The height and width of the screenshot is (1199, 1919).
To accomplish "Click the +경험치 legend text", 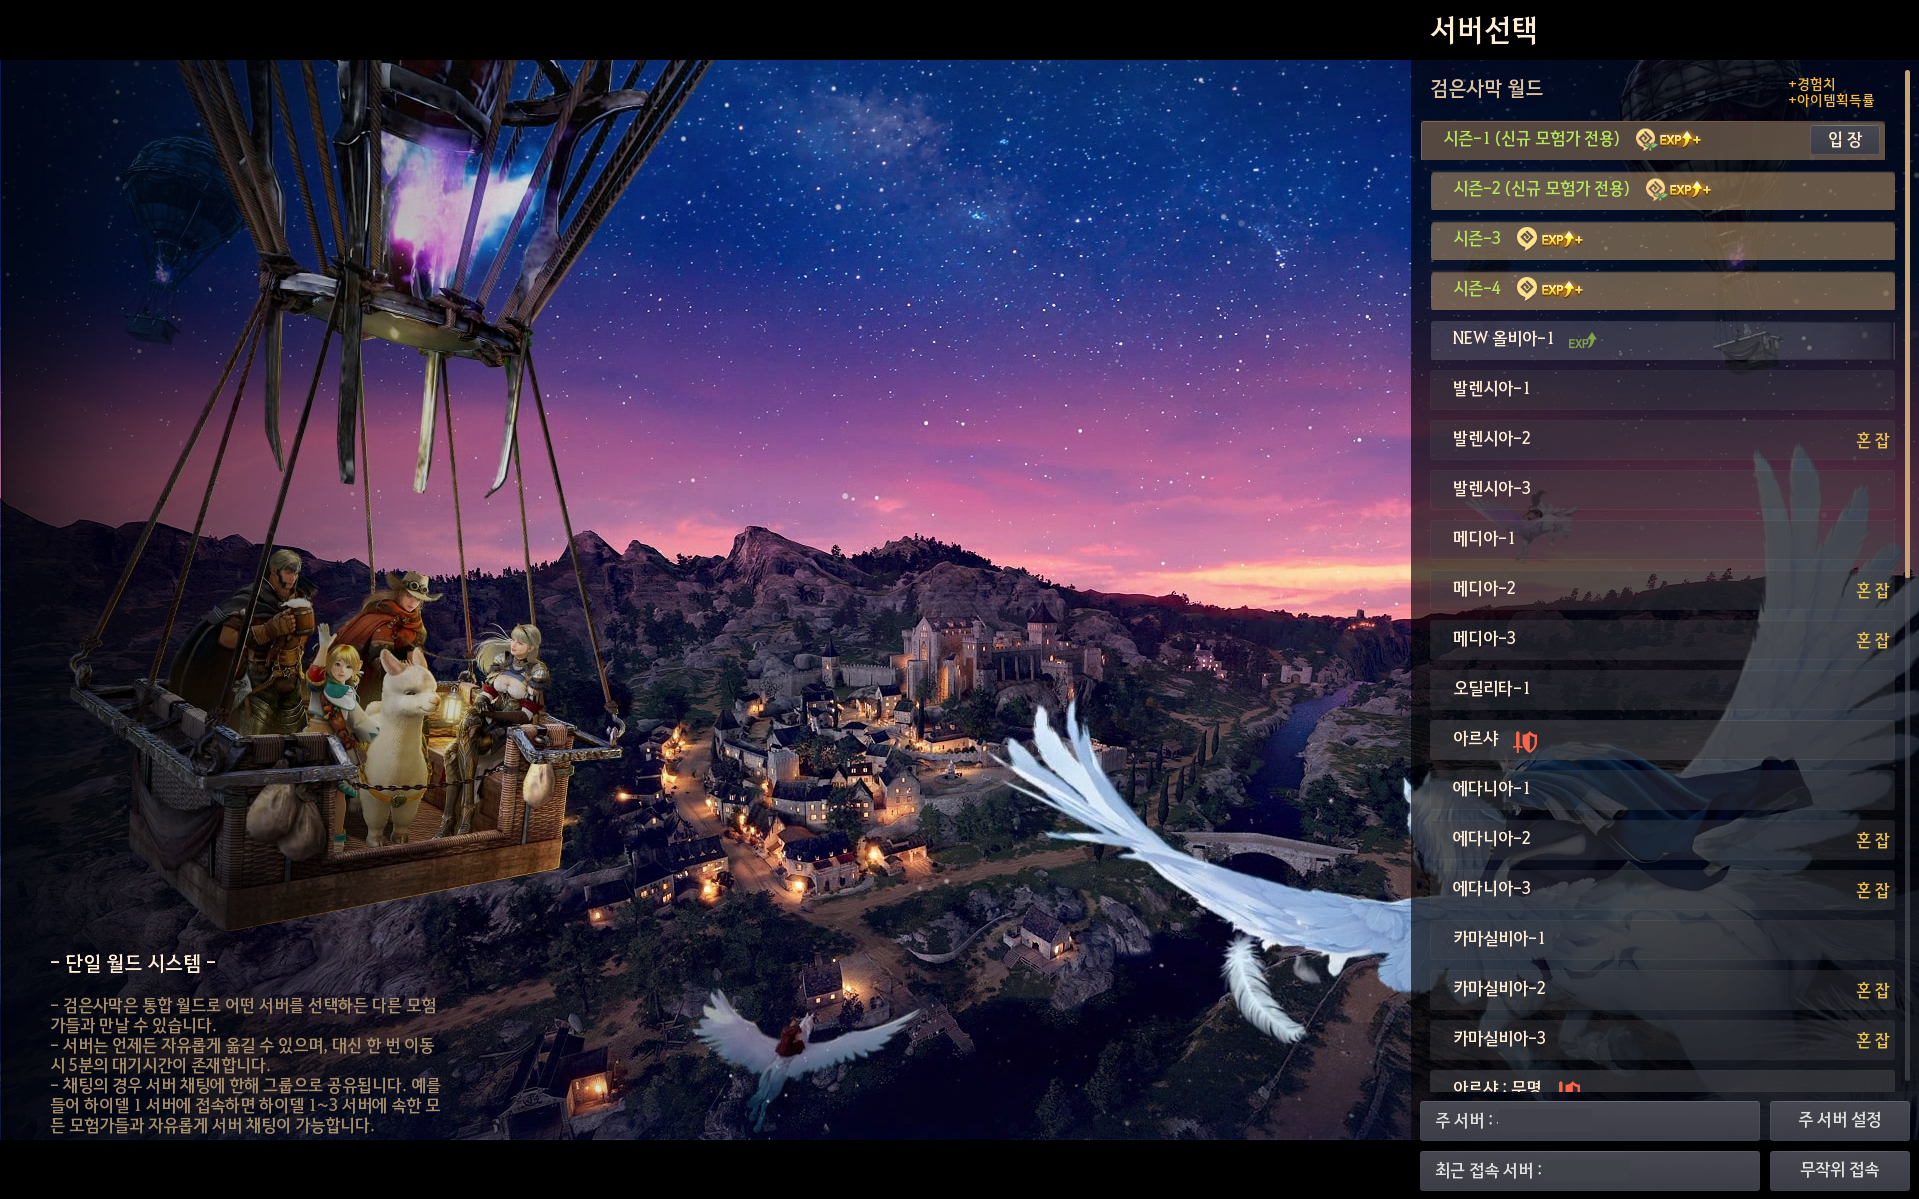I will 1811,84.
